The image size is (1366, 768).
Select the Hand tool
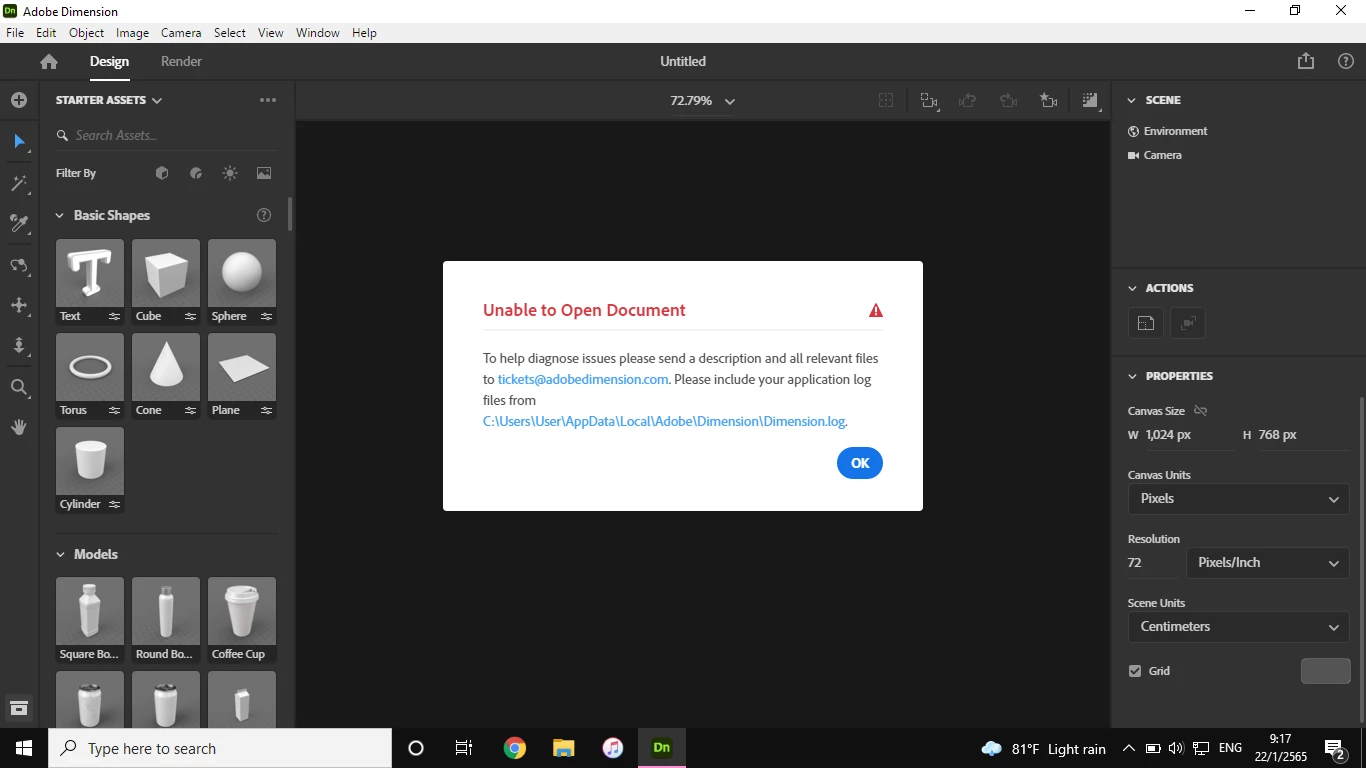19,427
